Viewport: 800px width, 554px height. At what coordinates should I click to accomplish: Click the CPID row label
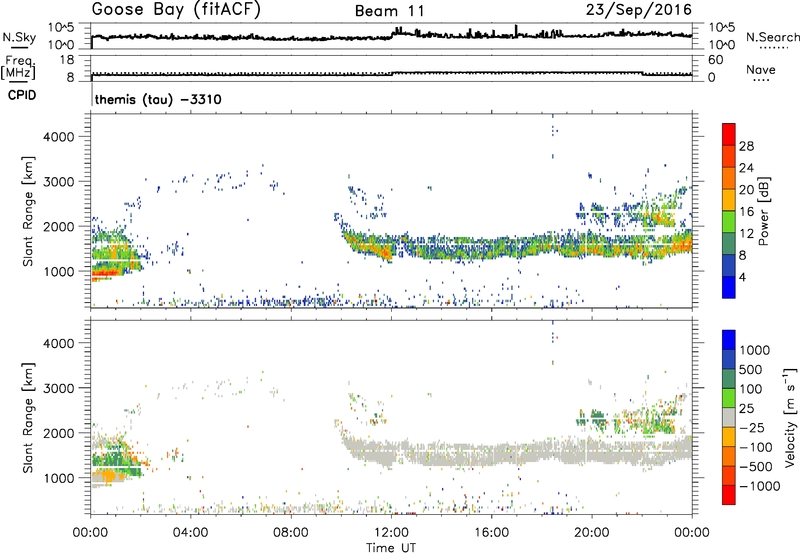pyautogui.click(x=22, y=95)
